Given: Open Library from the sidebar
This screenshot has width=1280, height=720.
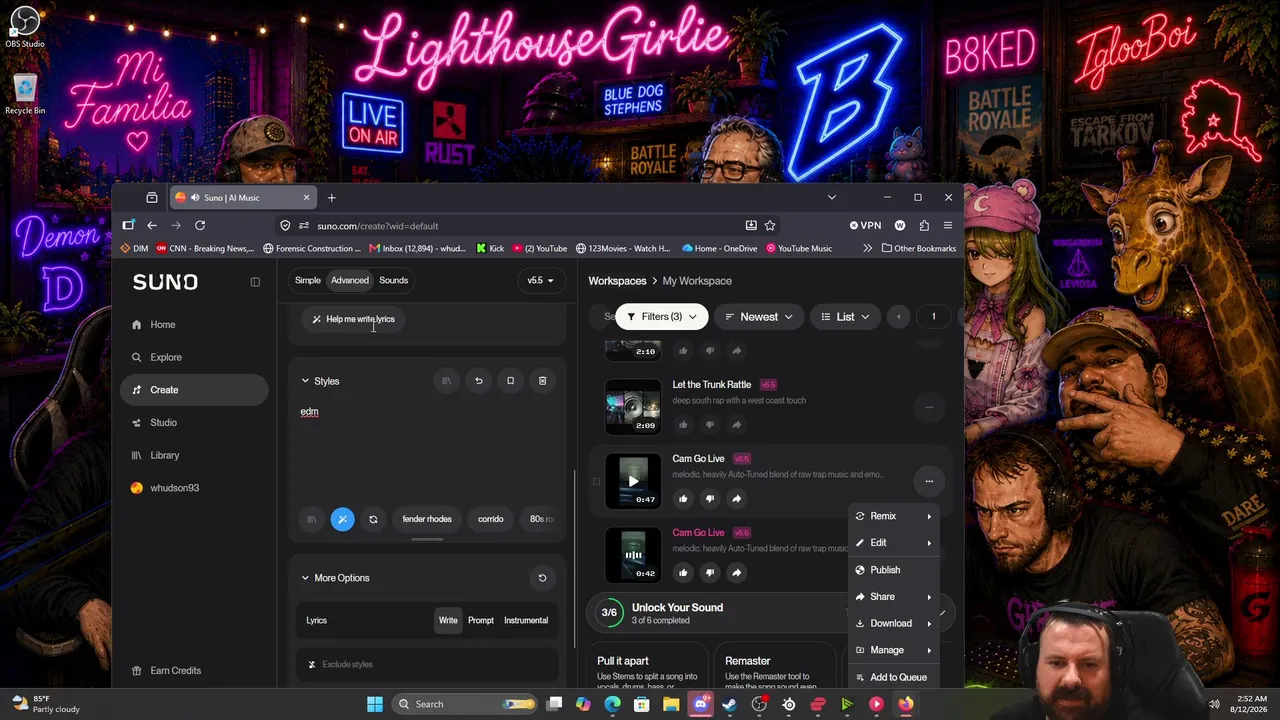Looking at the screenshot, I should (194, 455).
